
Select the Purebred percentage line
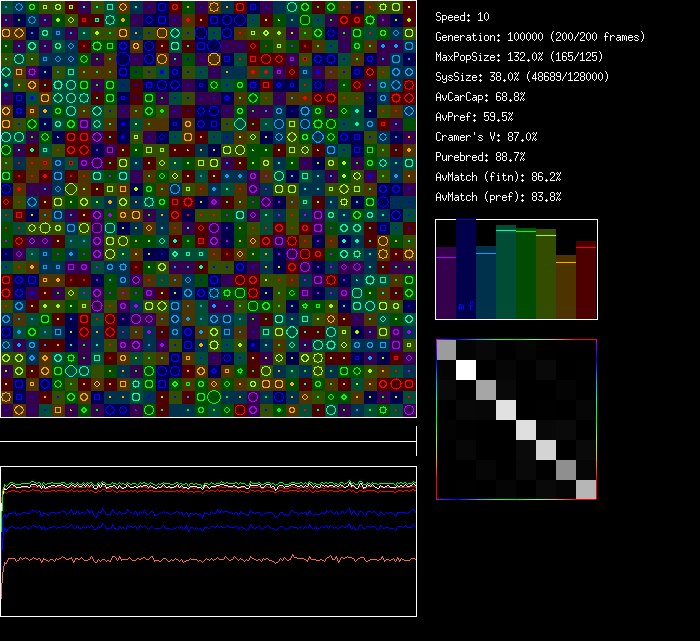pyautogui.click(x=480, y=157)
